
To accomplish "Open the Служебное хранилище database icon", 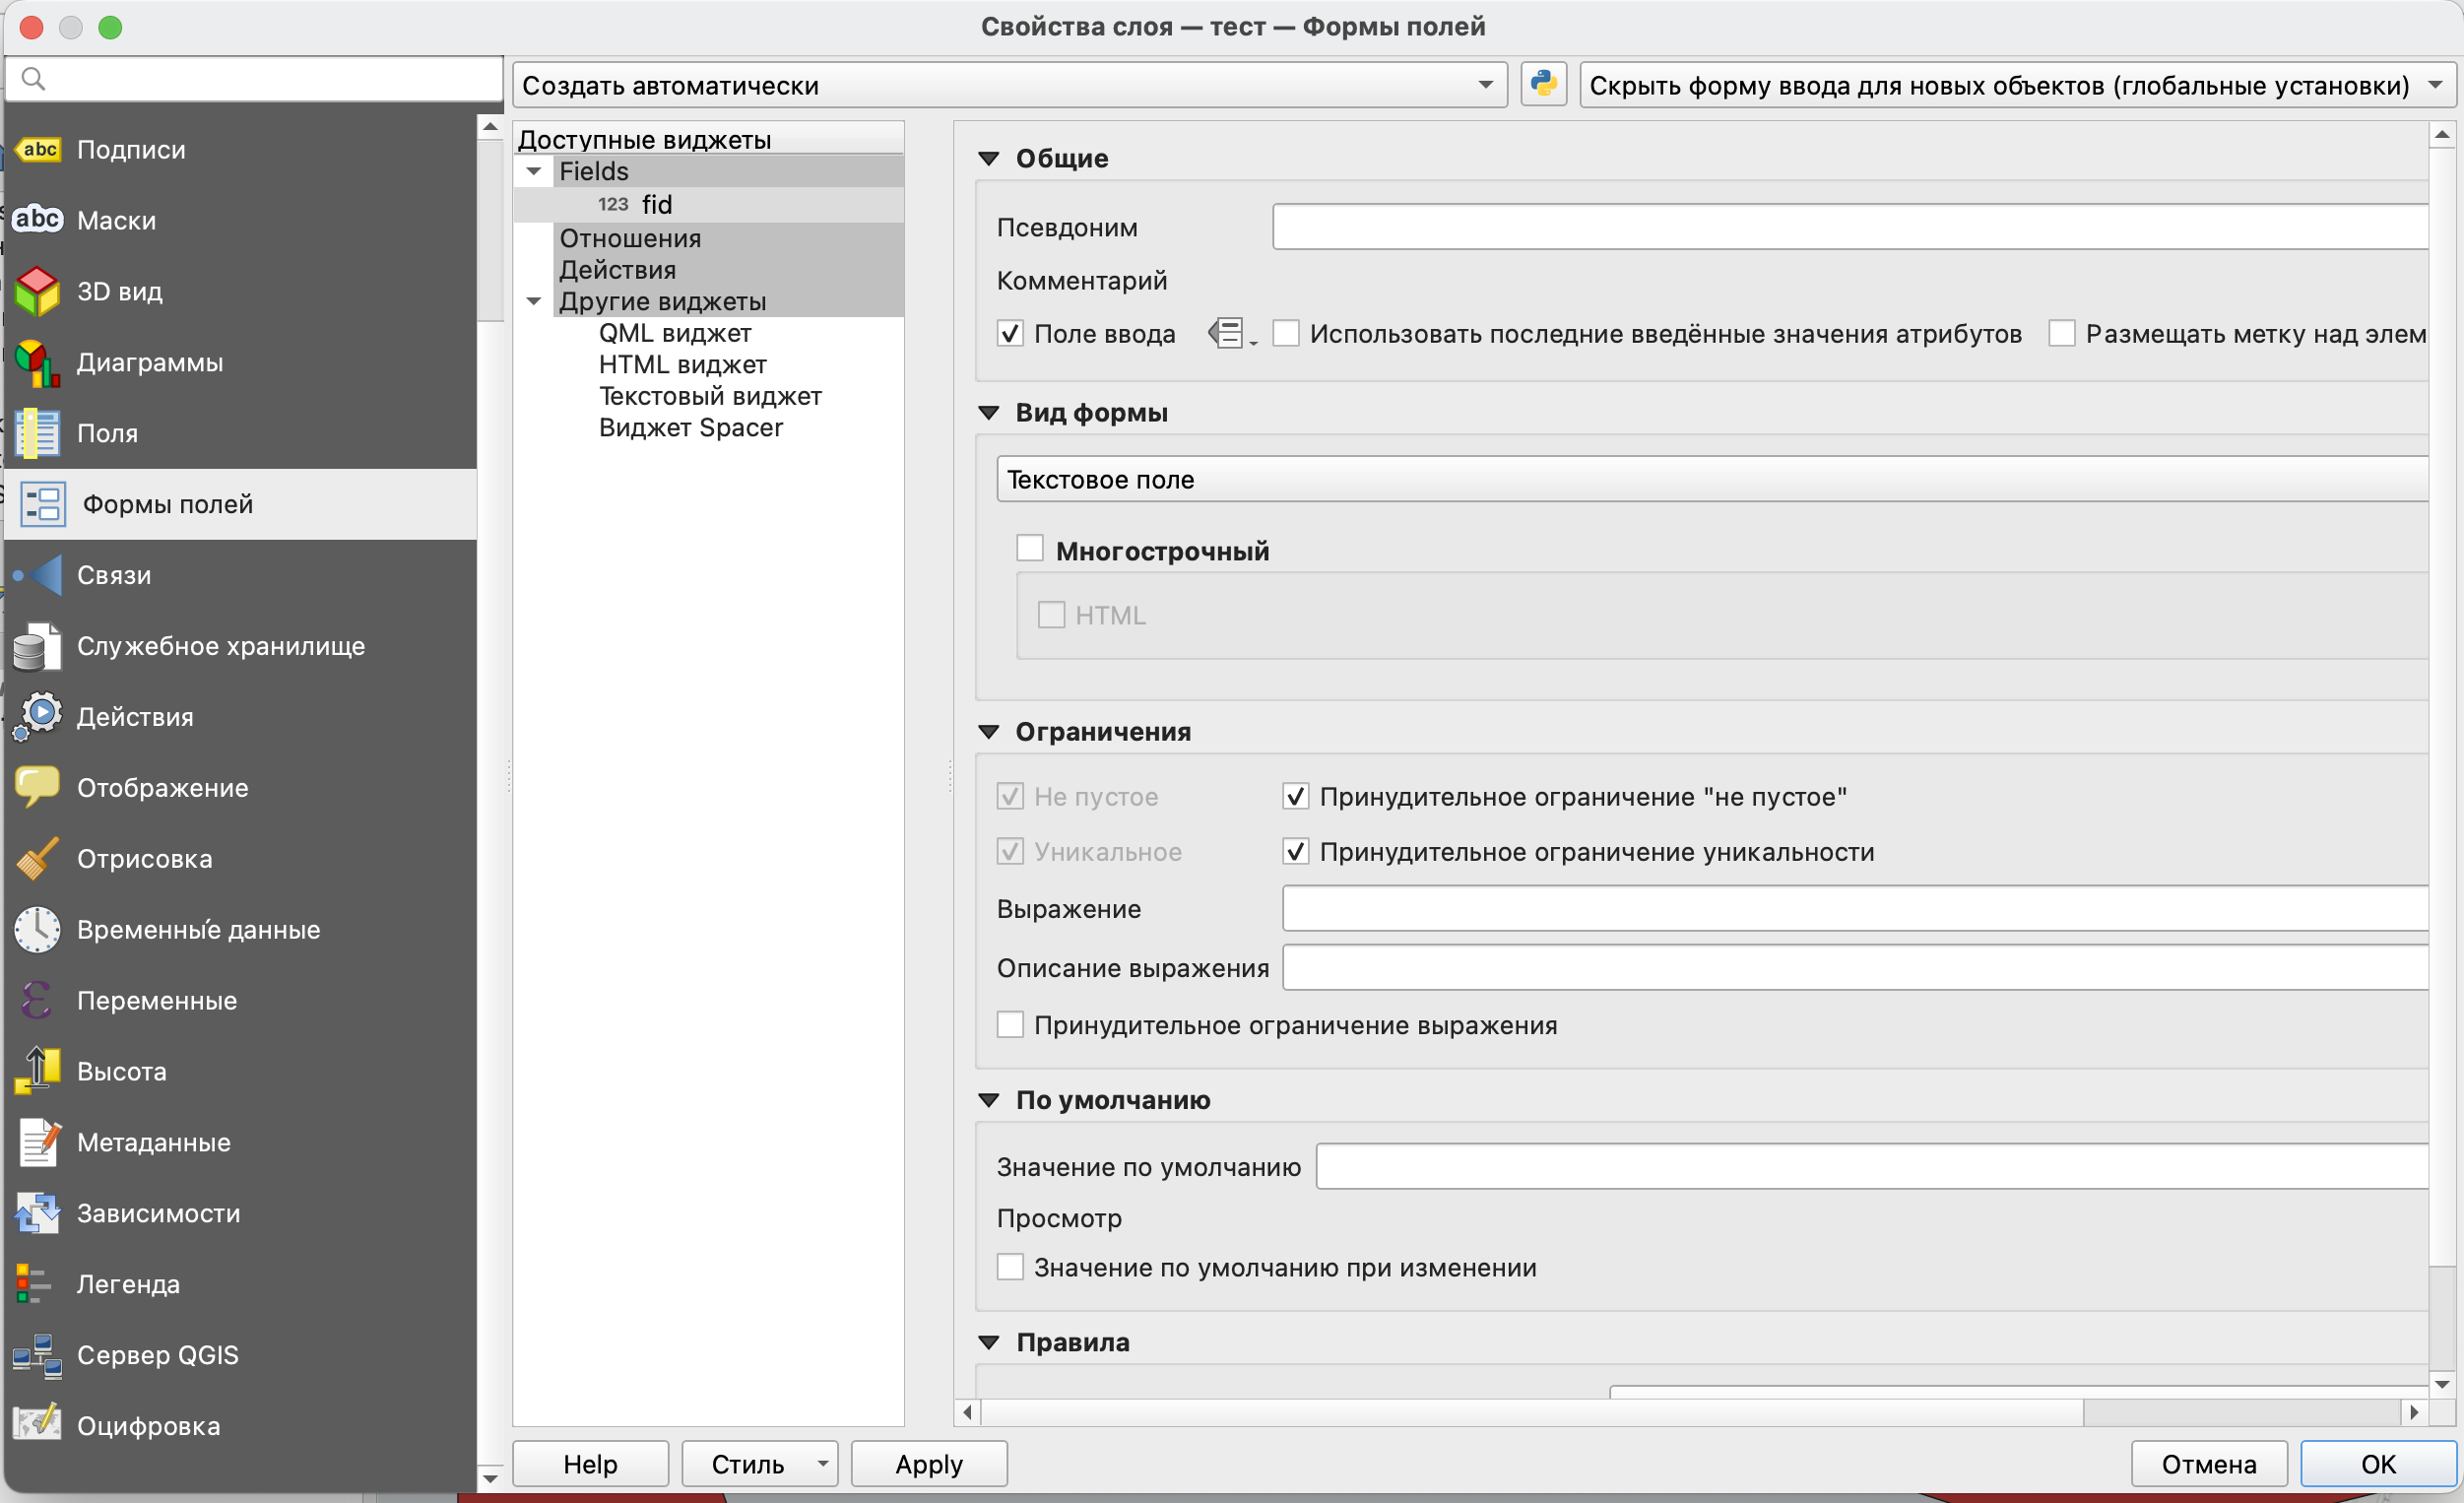I will click(x=37, y=646).
